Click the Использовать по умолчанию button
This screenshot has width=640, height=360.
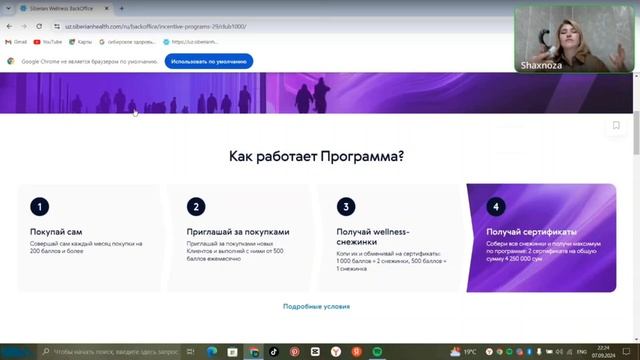[209, 61]
